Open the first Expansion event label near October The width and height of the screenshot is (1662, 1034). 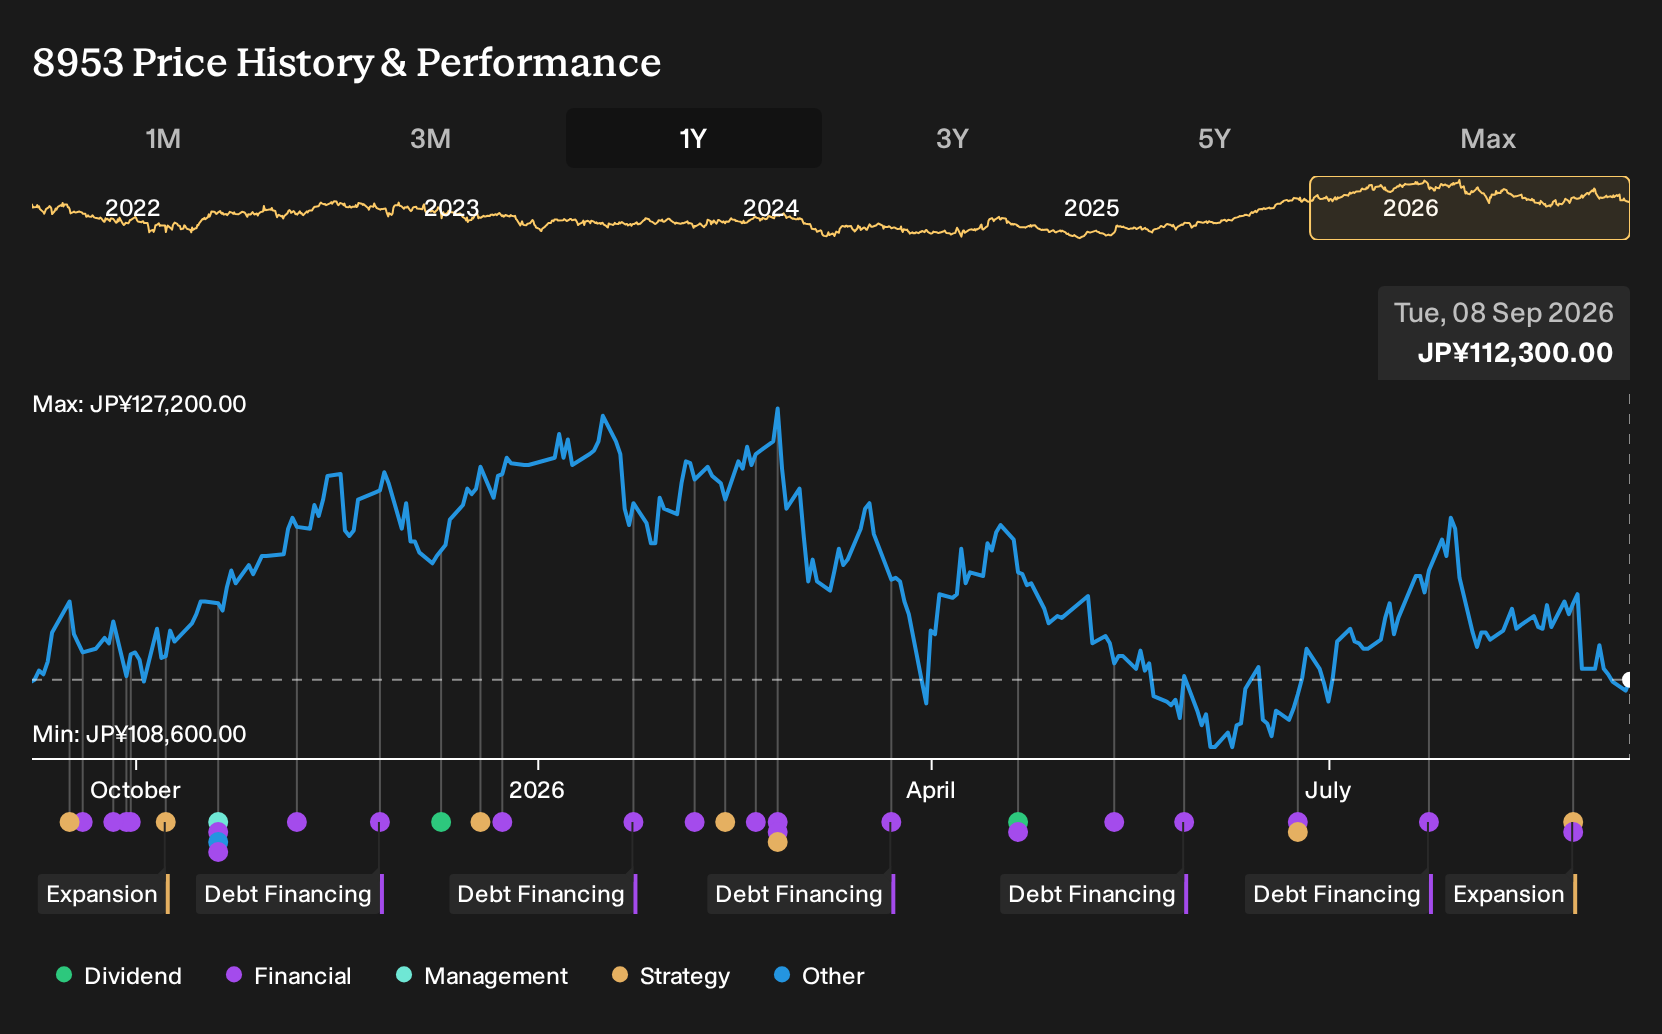(x=103, y=894)
